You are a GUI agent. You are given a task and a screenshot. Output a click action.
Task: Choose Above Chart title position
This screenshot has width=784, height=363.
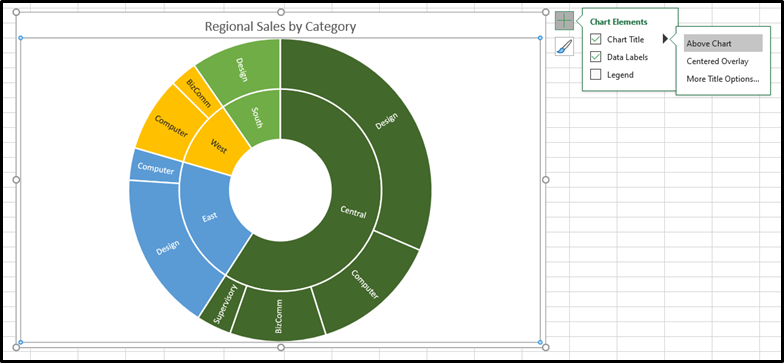pos(723,44)
